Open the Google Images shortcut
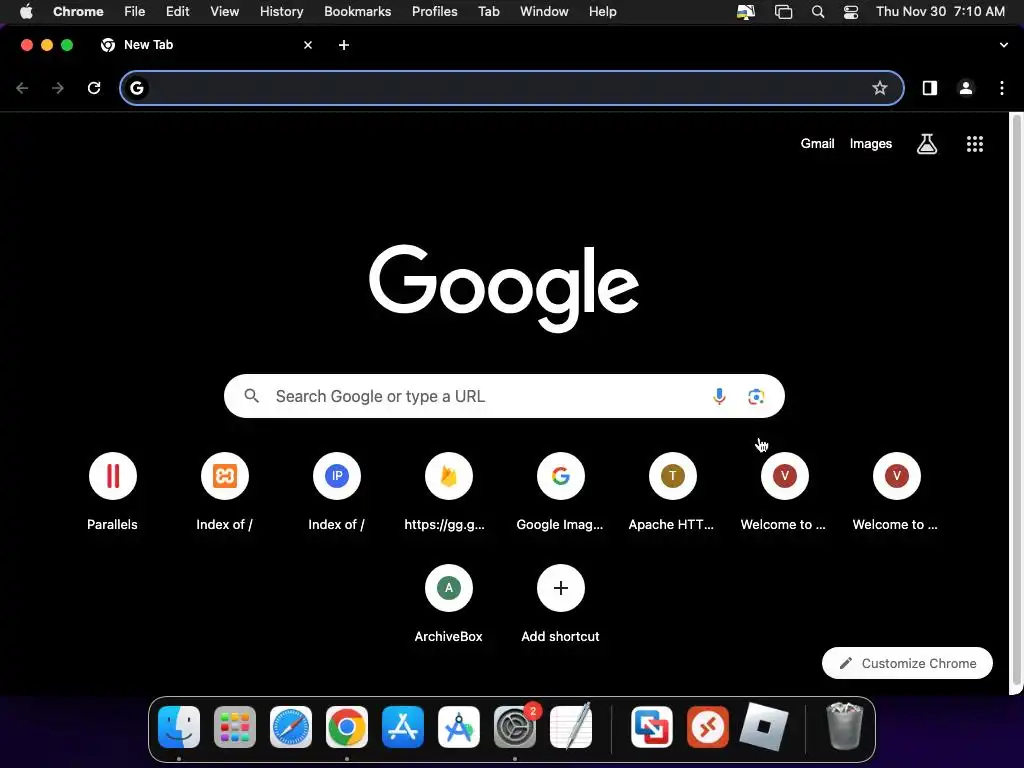Screen dimensions: 1024x768 560,492
